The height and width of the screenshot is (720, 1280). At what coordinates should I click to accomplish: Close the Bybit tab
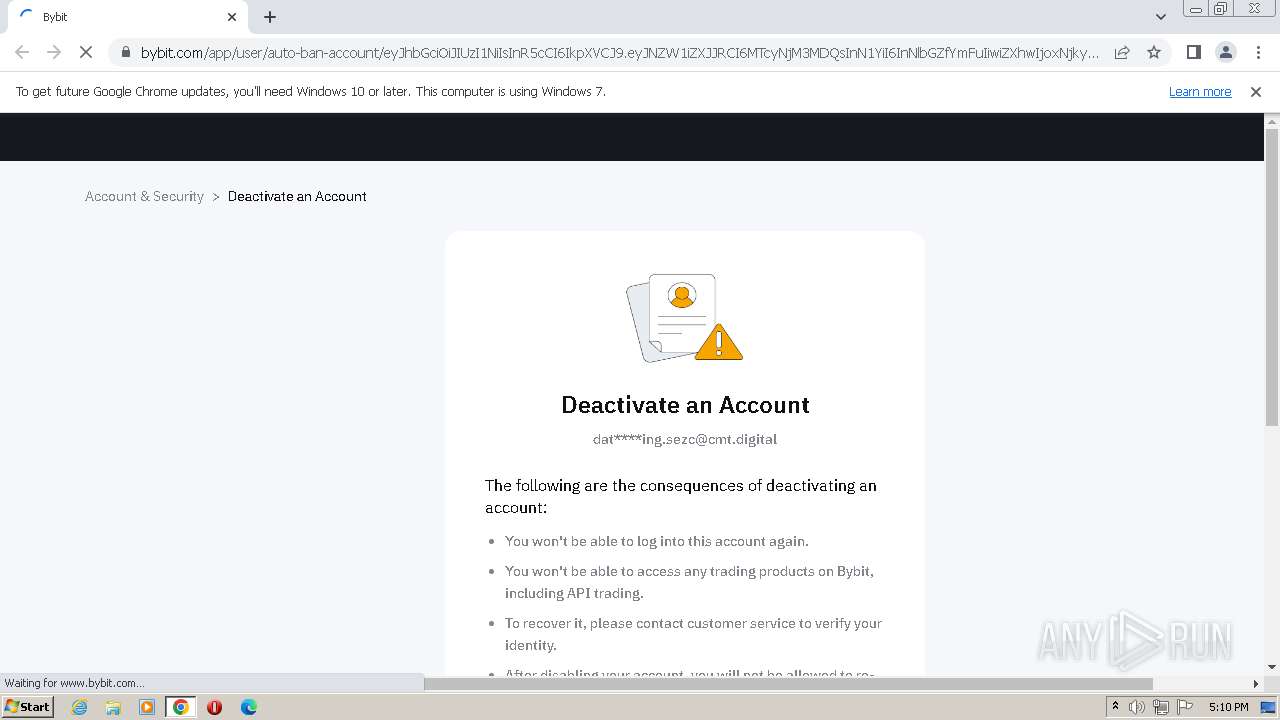coord(232,17)
